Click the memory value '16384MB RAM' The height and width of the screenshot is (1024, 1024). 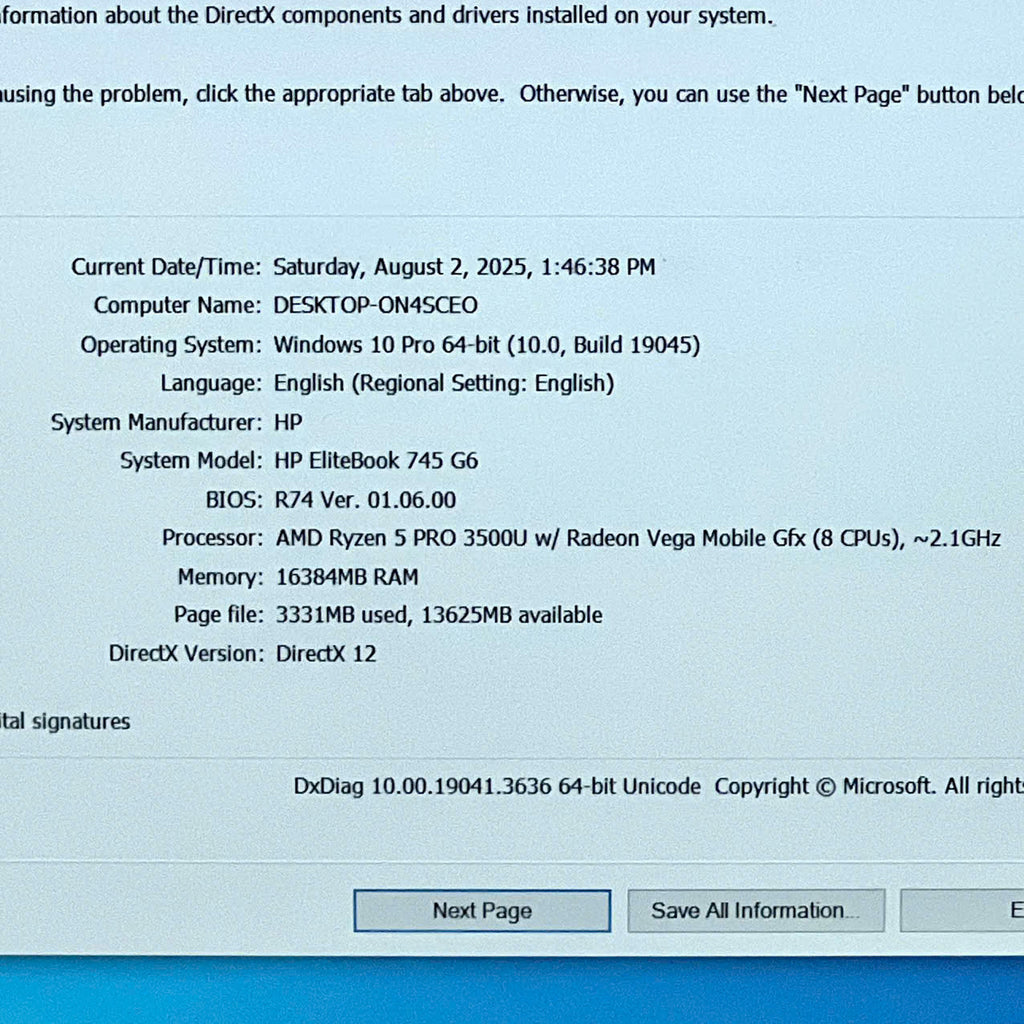(347, 577)
